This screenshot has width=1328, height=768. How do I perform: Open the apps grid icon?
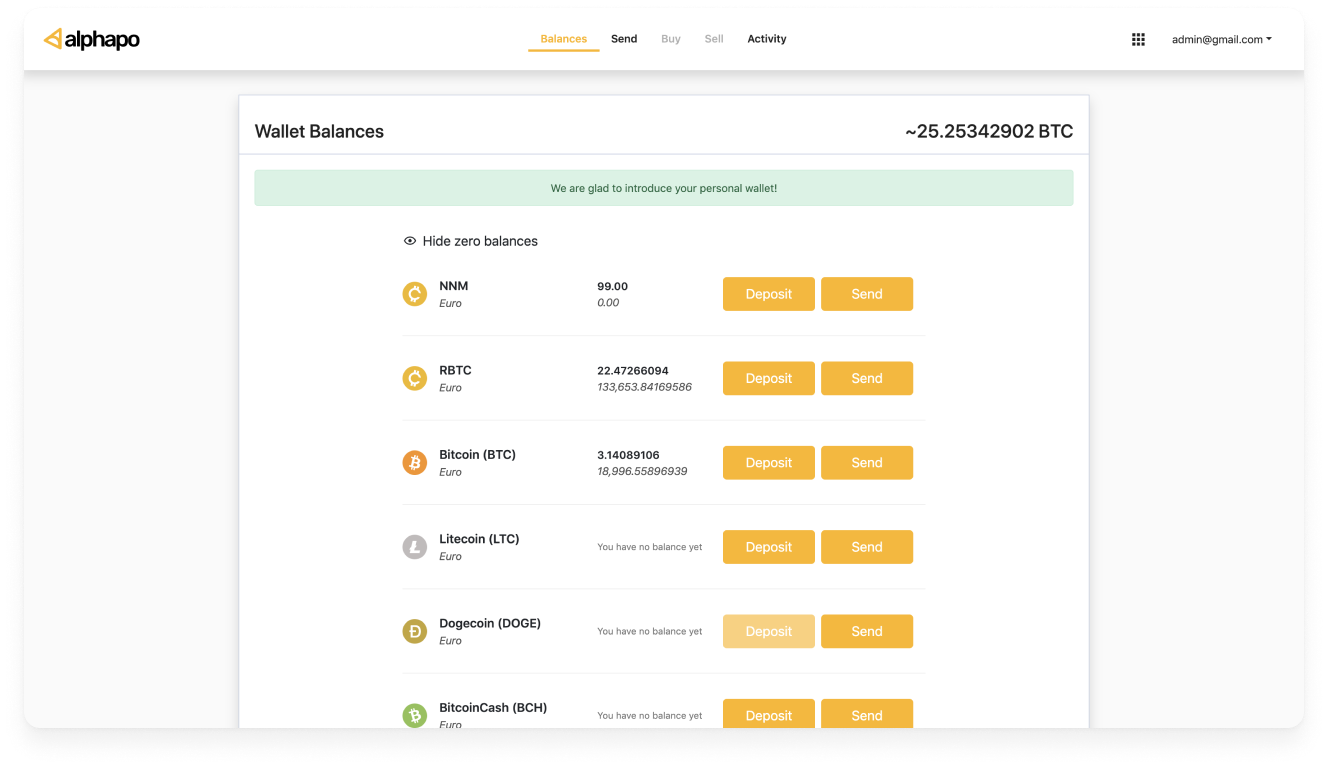point(1138,39)
